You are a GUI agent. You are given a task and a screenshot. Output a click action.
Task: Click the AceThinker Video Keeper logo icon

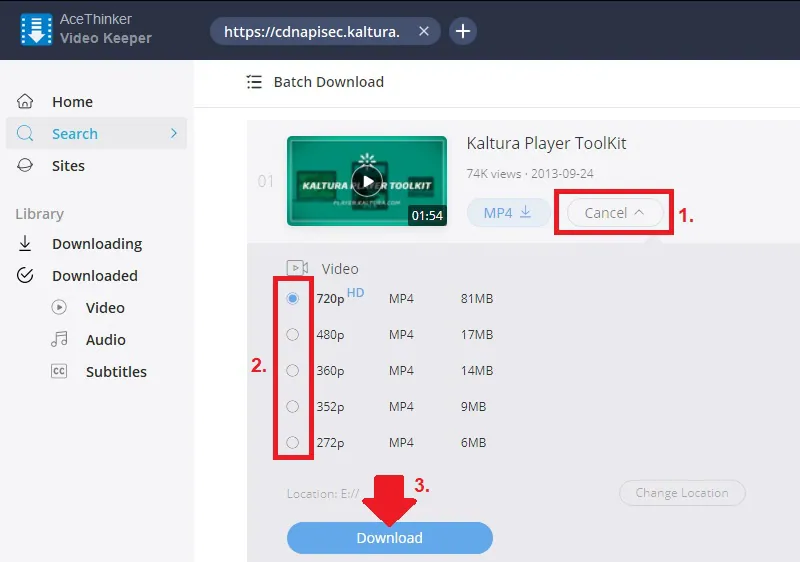[x=36, y=30]
